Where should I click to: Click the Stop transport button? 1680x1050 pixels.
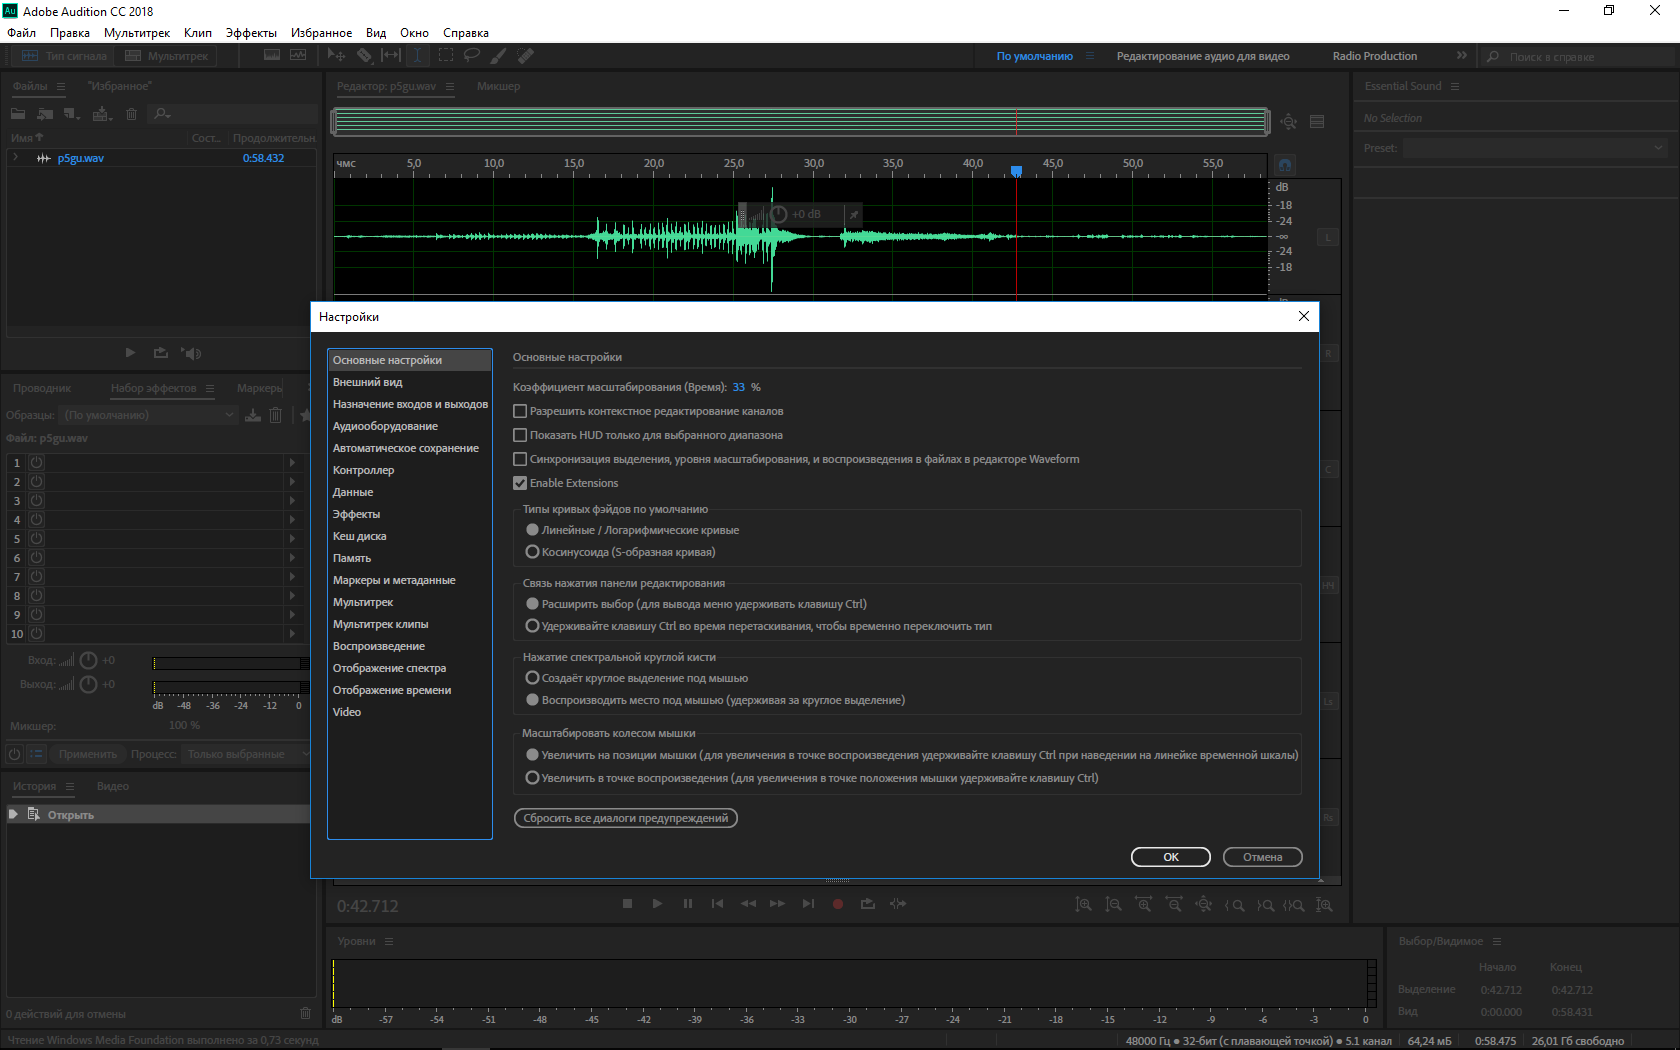[x=627, y=904]
